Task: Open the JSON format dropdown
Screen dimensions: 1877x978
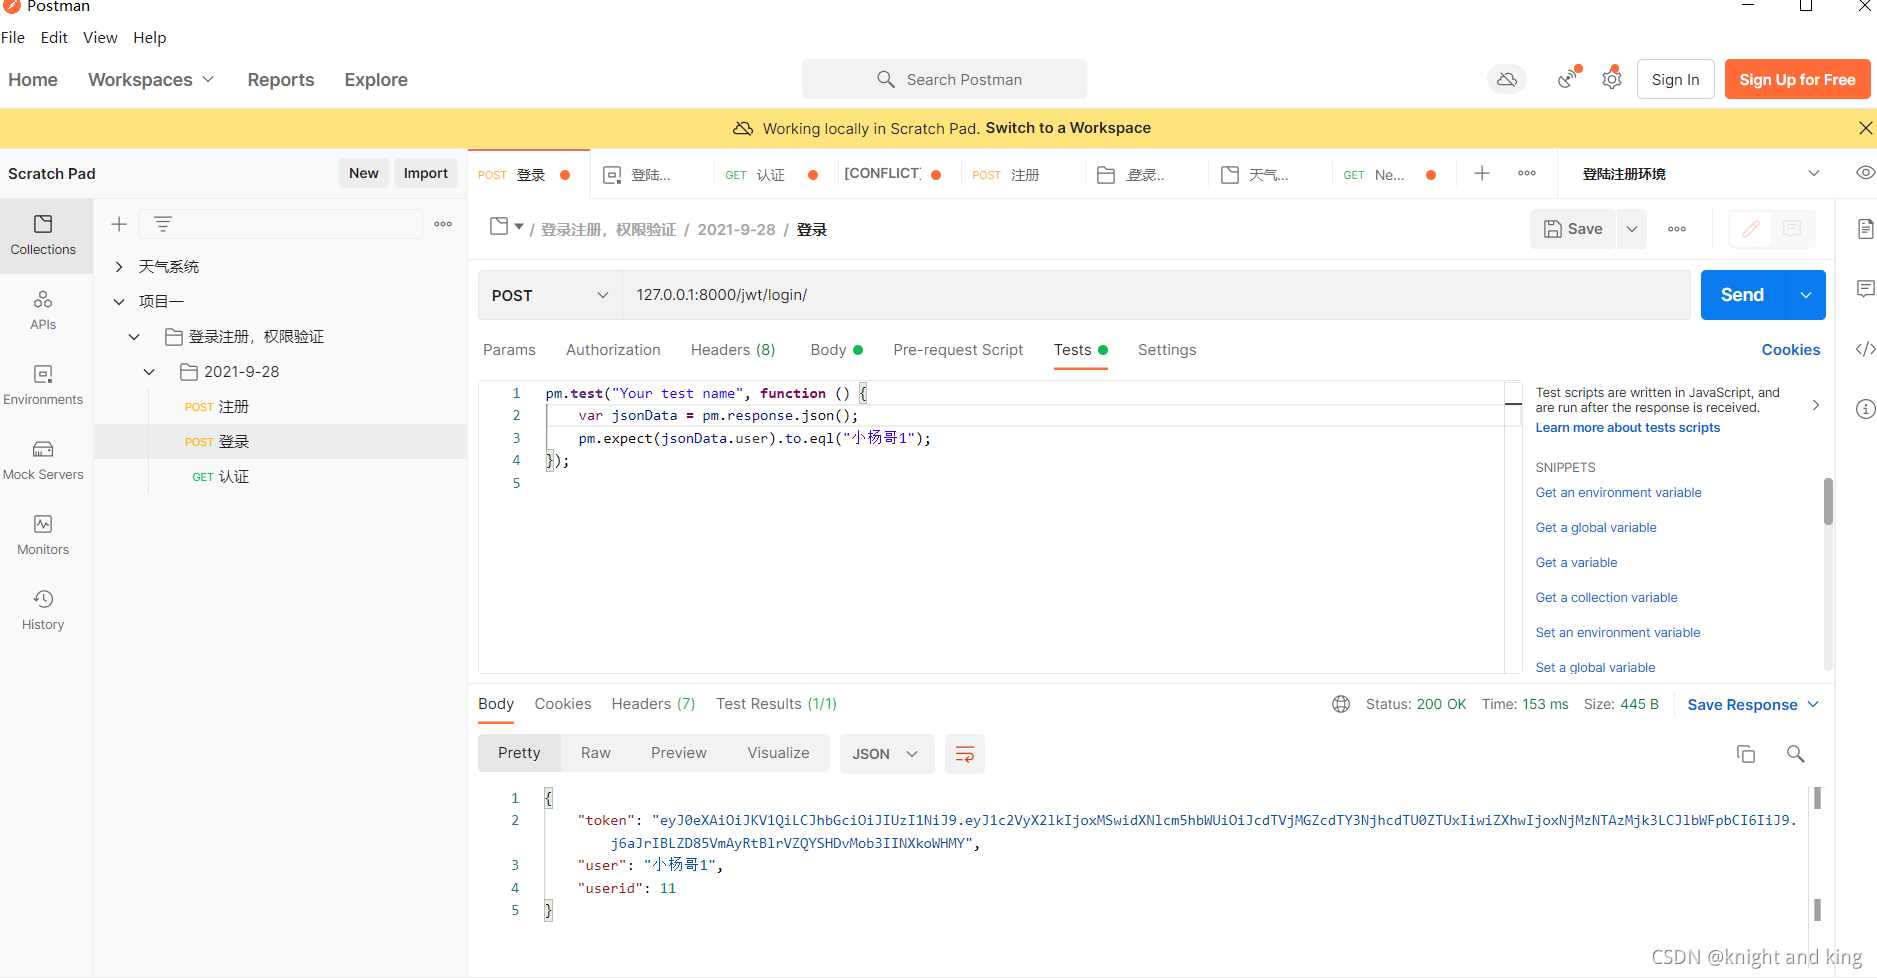Action: (x=886, y=754)
